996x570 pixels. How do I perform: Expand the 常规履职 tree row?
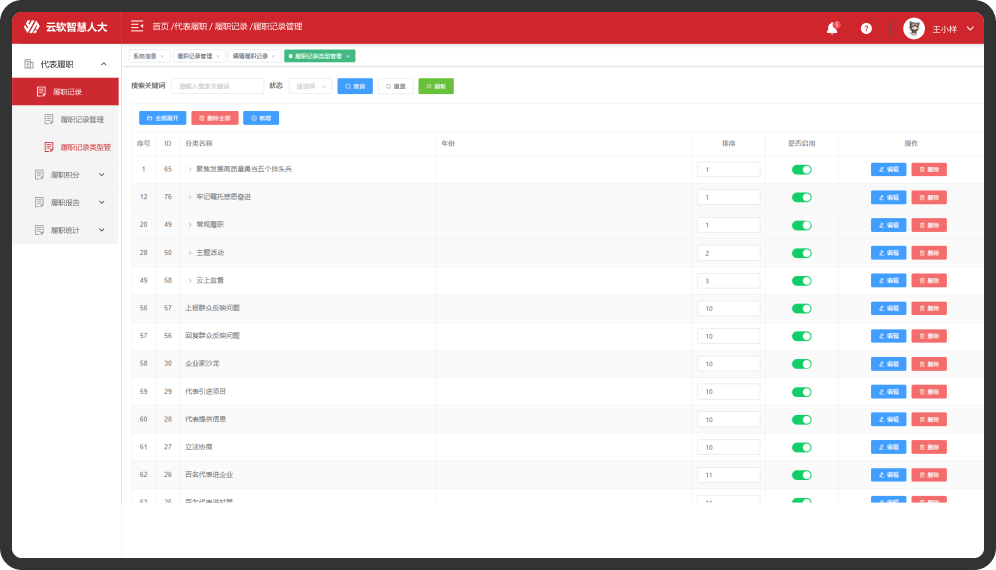[190, 225]
